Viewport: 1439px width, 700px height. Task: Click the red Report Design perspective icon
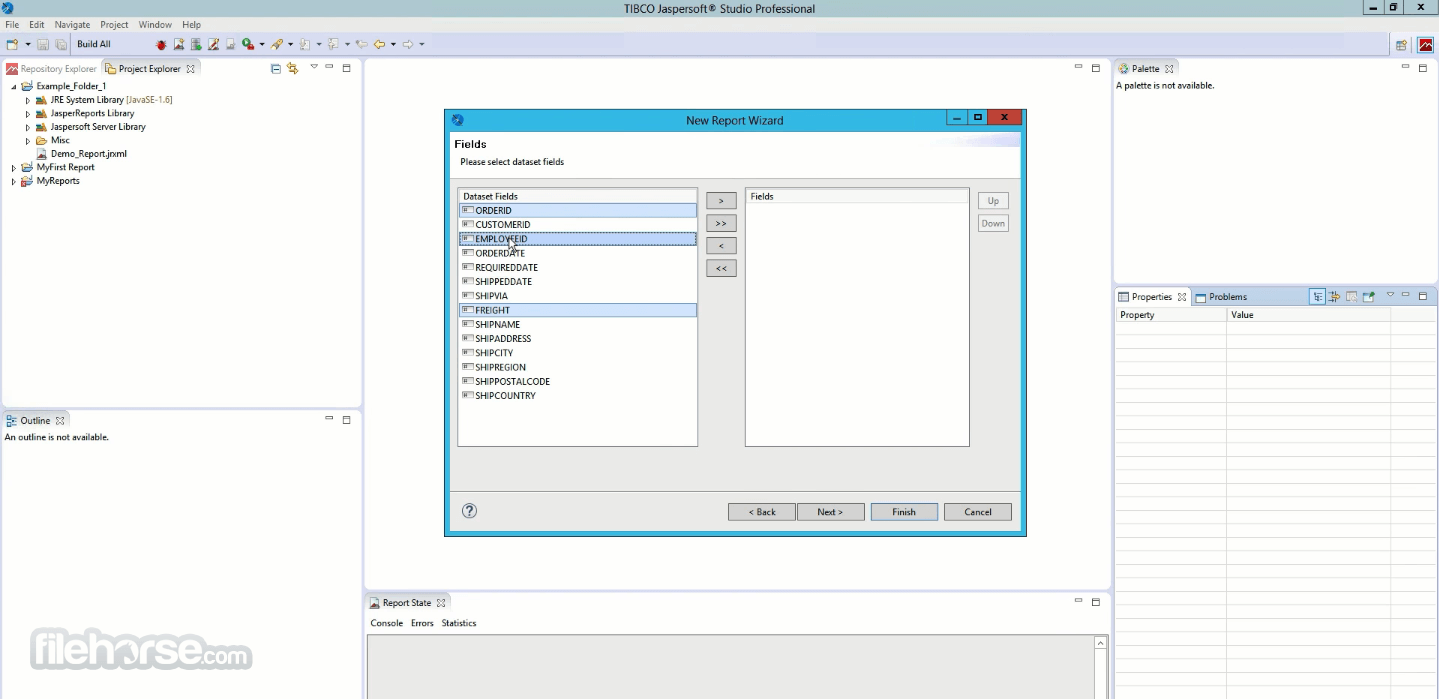tap(1425, 45)
